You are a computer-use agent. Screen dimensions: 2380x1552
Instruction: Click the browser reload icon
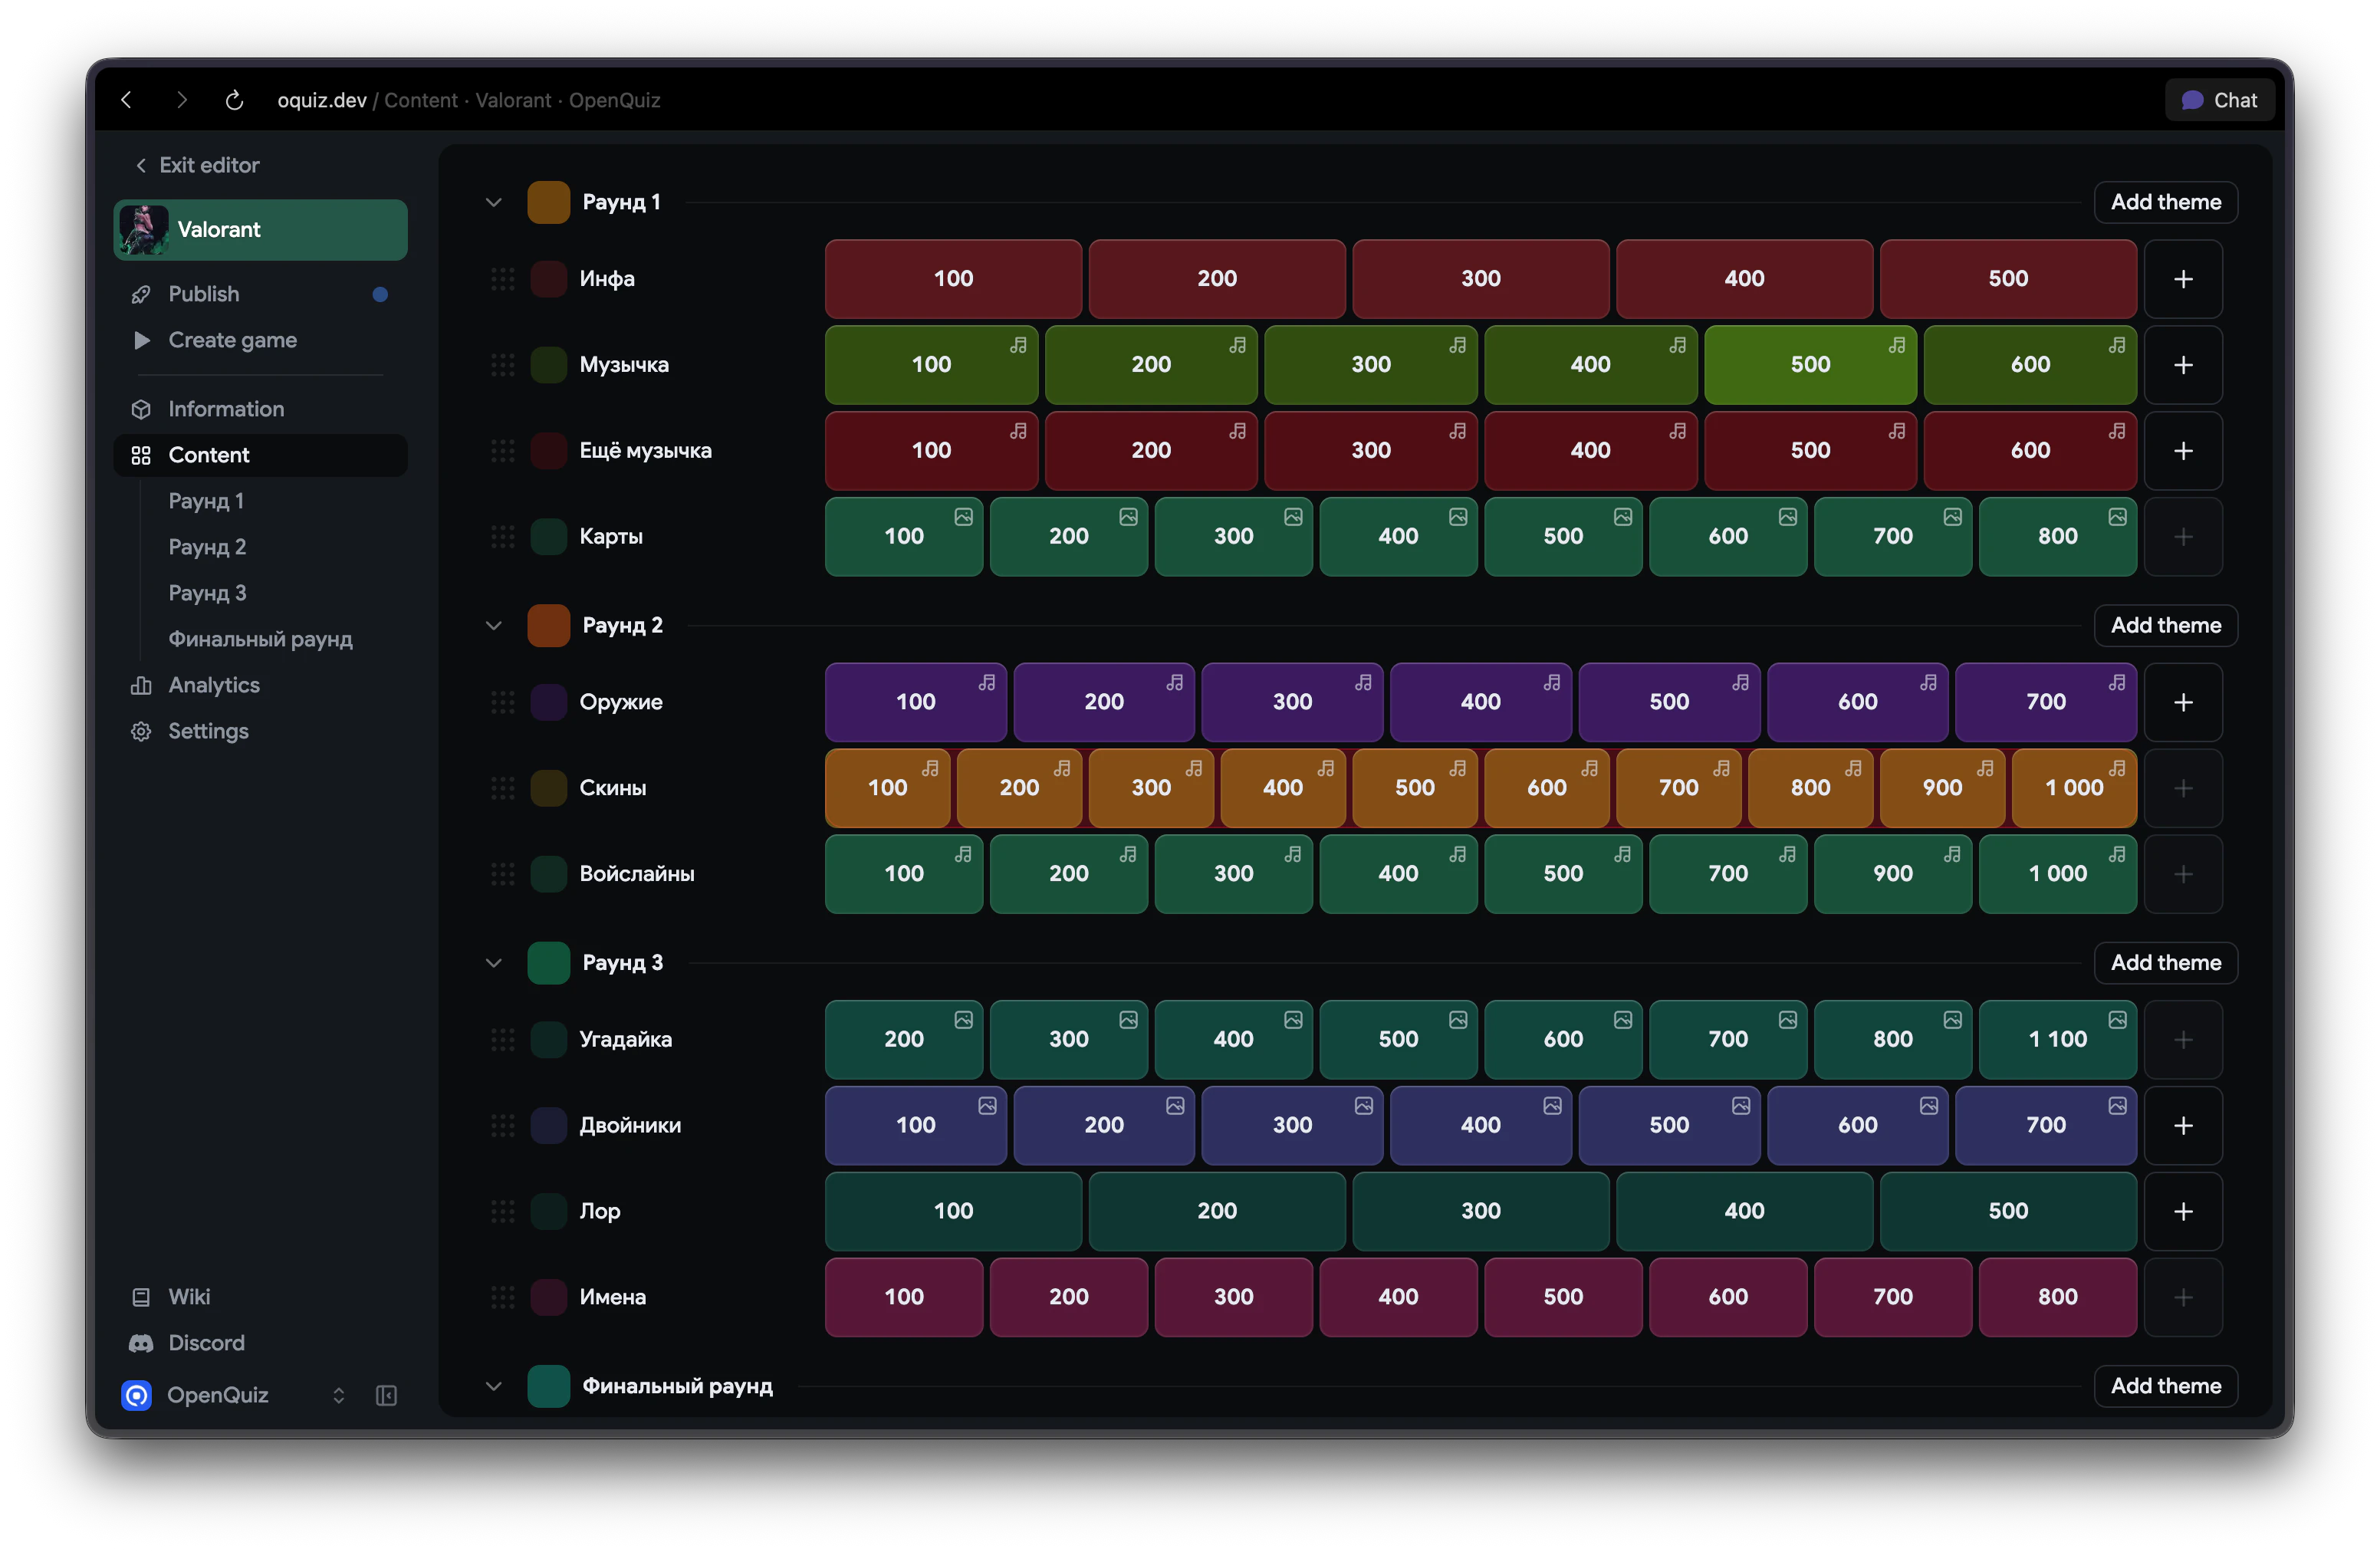tap(234, 100)
